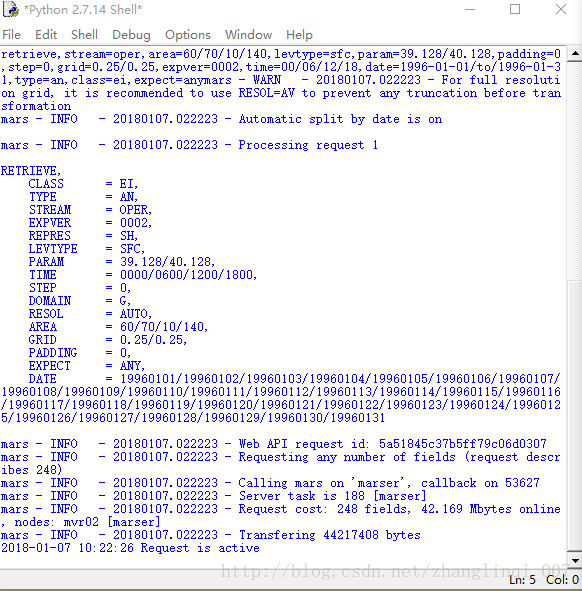Viewport: 582px width, 591px height.
Task: Click the 'STEP = 0,' line
Action: pyautogui.click(x=80, y=288)
